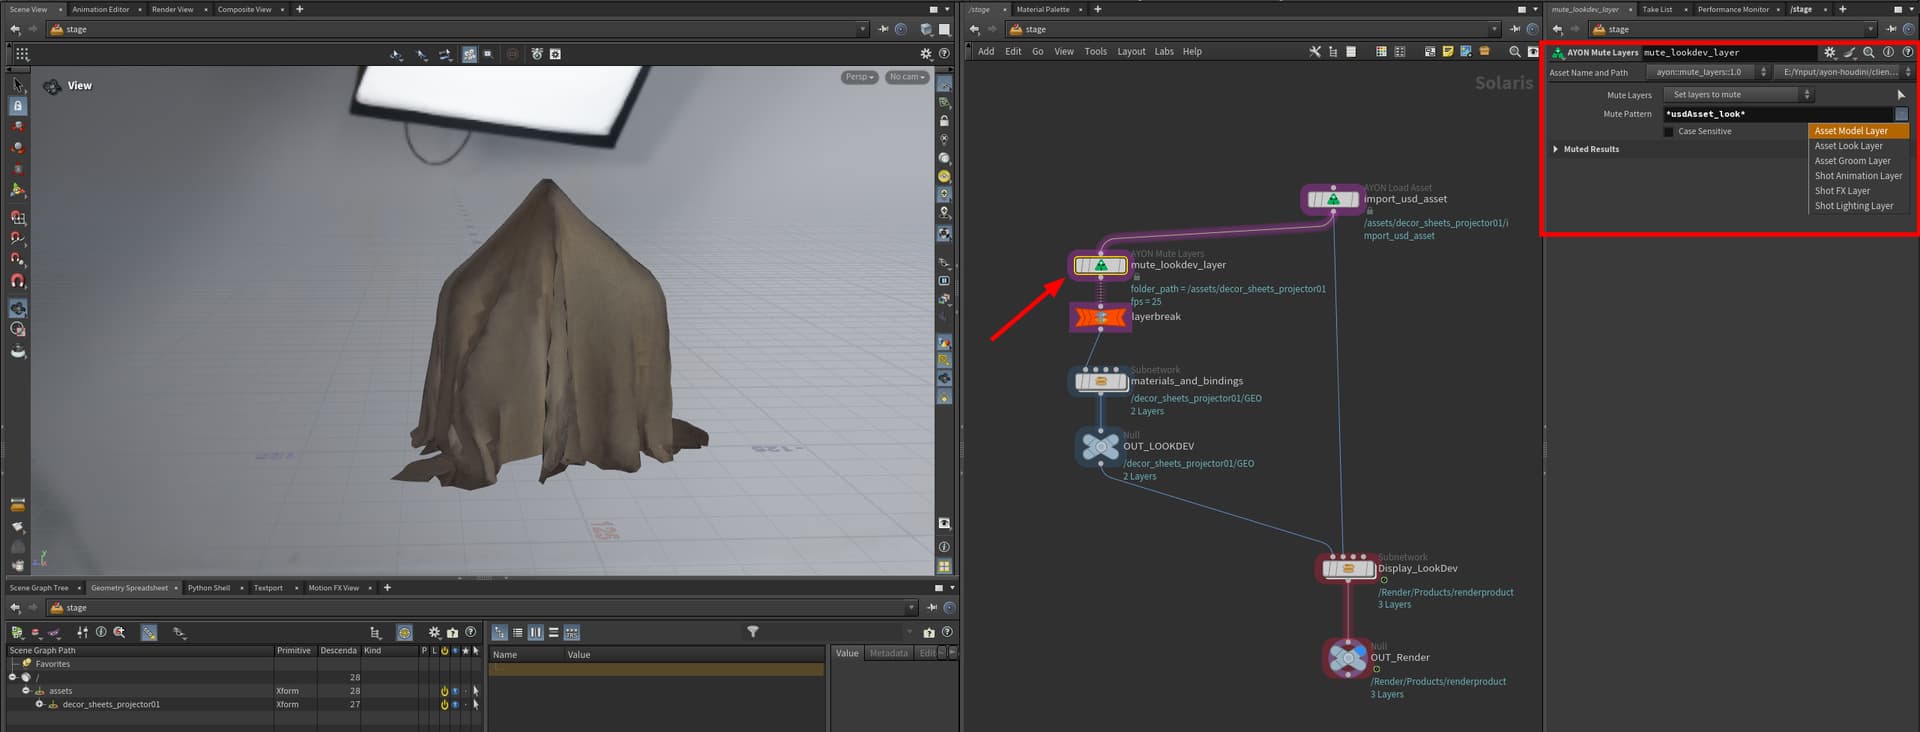
Task: Click the Value tab button in spreadsheet
Action: (x=847, y=654)
